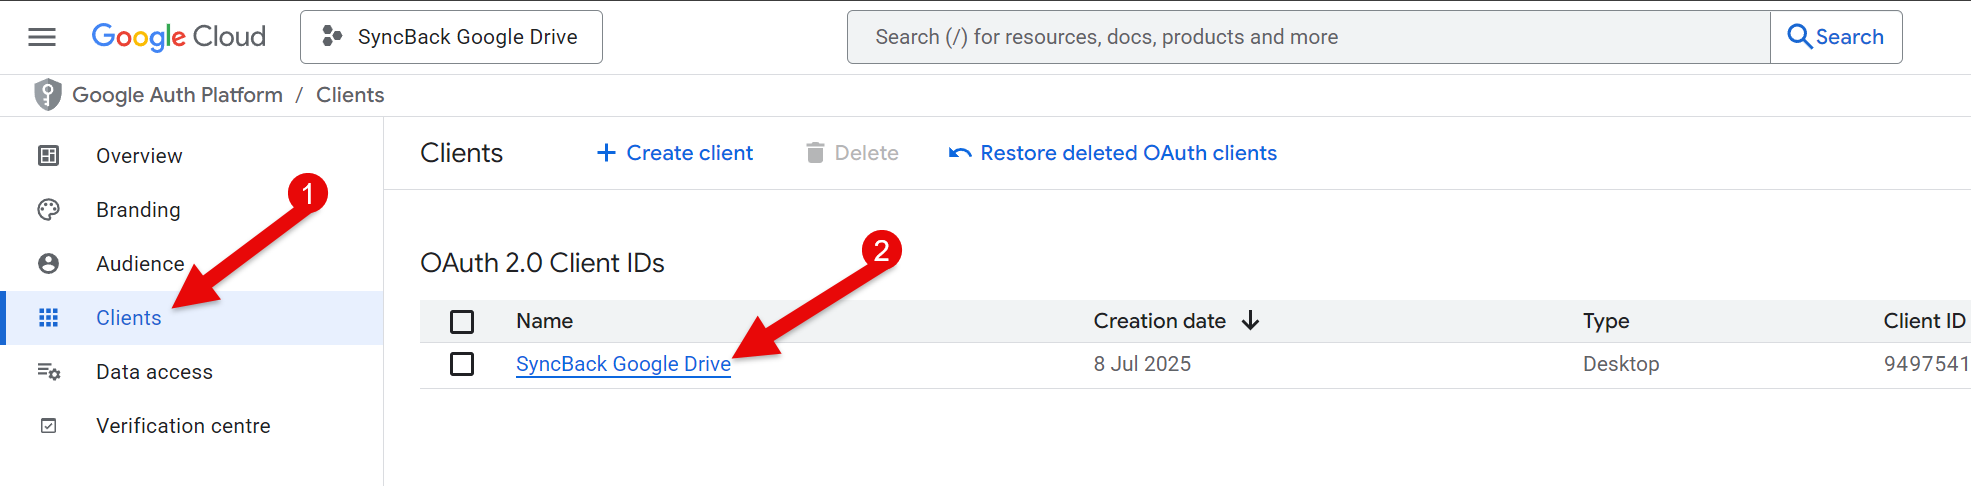The image size is (1971, 486).
Task: Click the Branding palette icon
Action: click(x=48, y=210)
